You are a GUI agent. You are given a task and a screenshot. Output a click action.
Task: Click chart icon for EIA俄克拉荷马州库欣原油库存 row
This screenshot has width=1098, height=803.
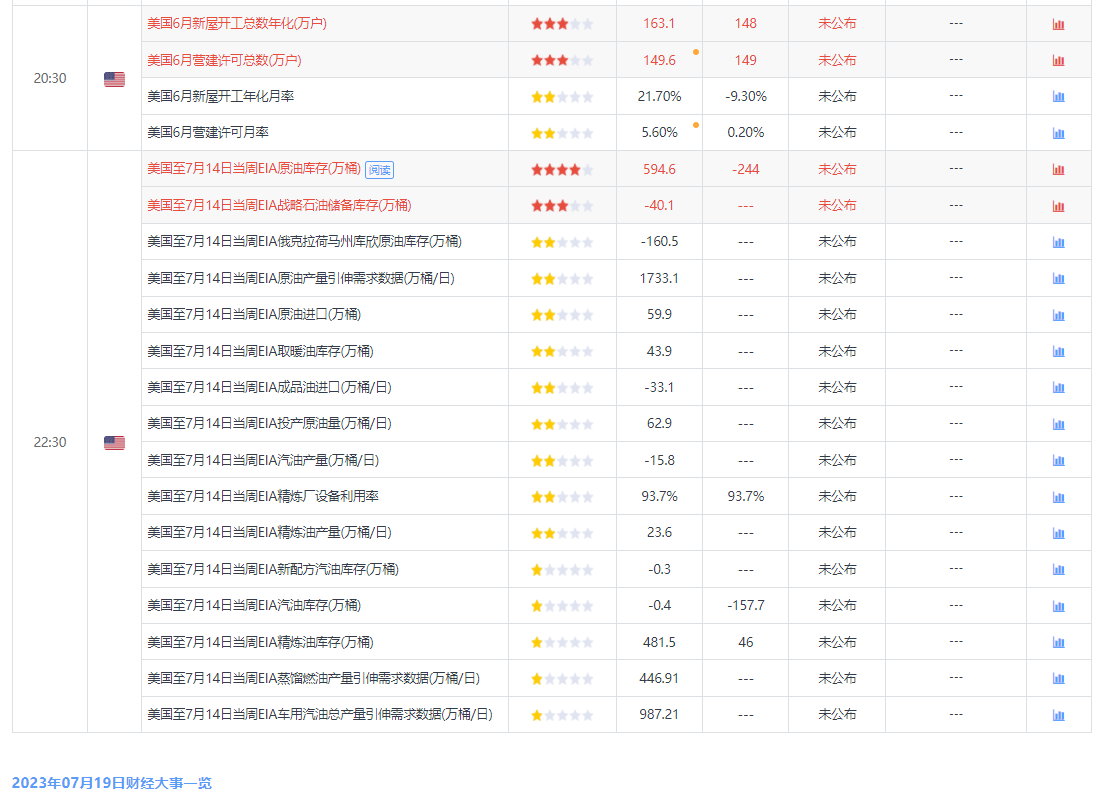(x=1058, y=242)
